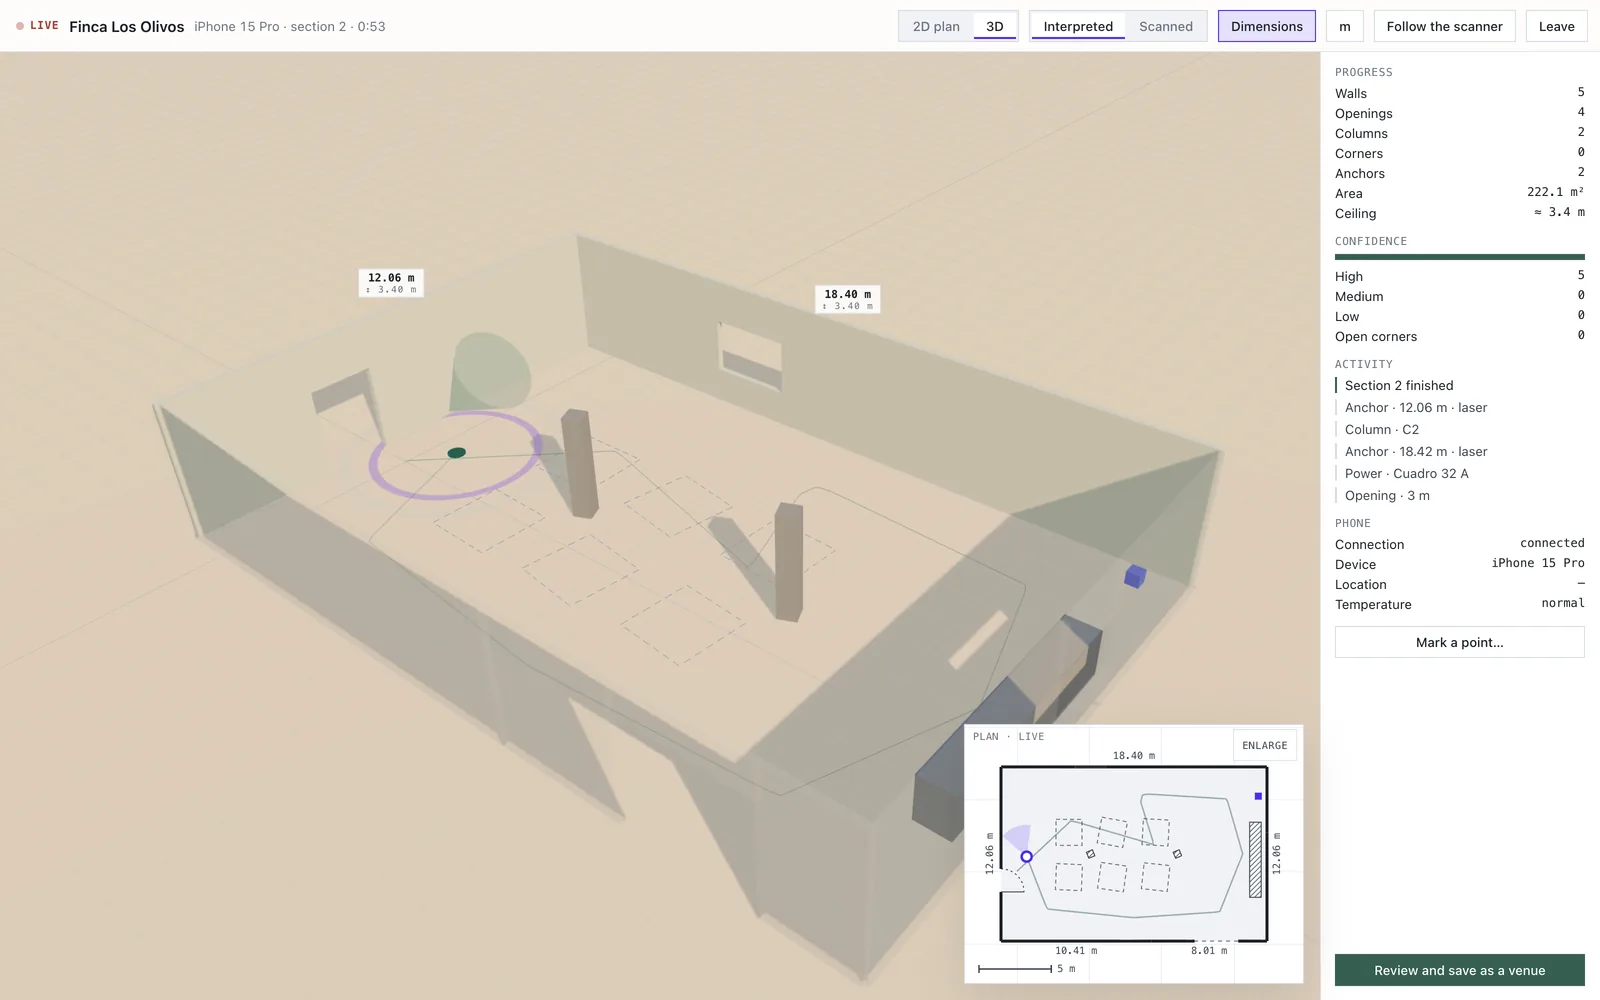Click the Columns progress row
Image resolution: width=1600 pixels, height=1000 pixels.
click(1460, 133)
